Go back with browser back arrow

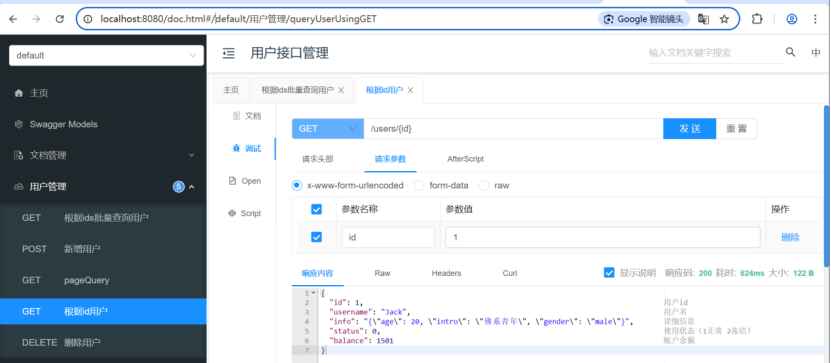(x=13, y=19)
